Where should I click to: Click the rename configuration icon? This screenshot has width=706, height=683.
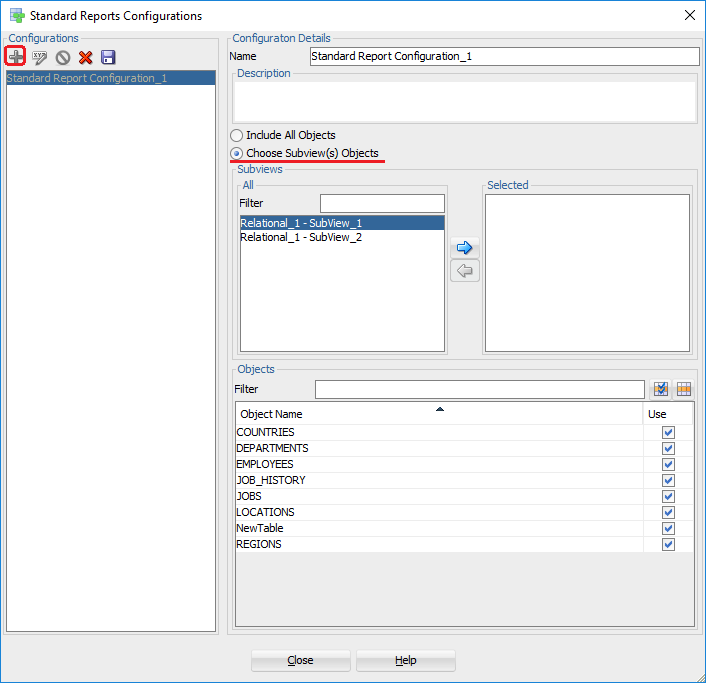pos(39,58)
